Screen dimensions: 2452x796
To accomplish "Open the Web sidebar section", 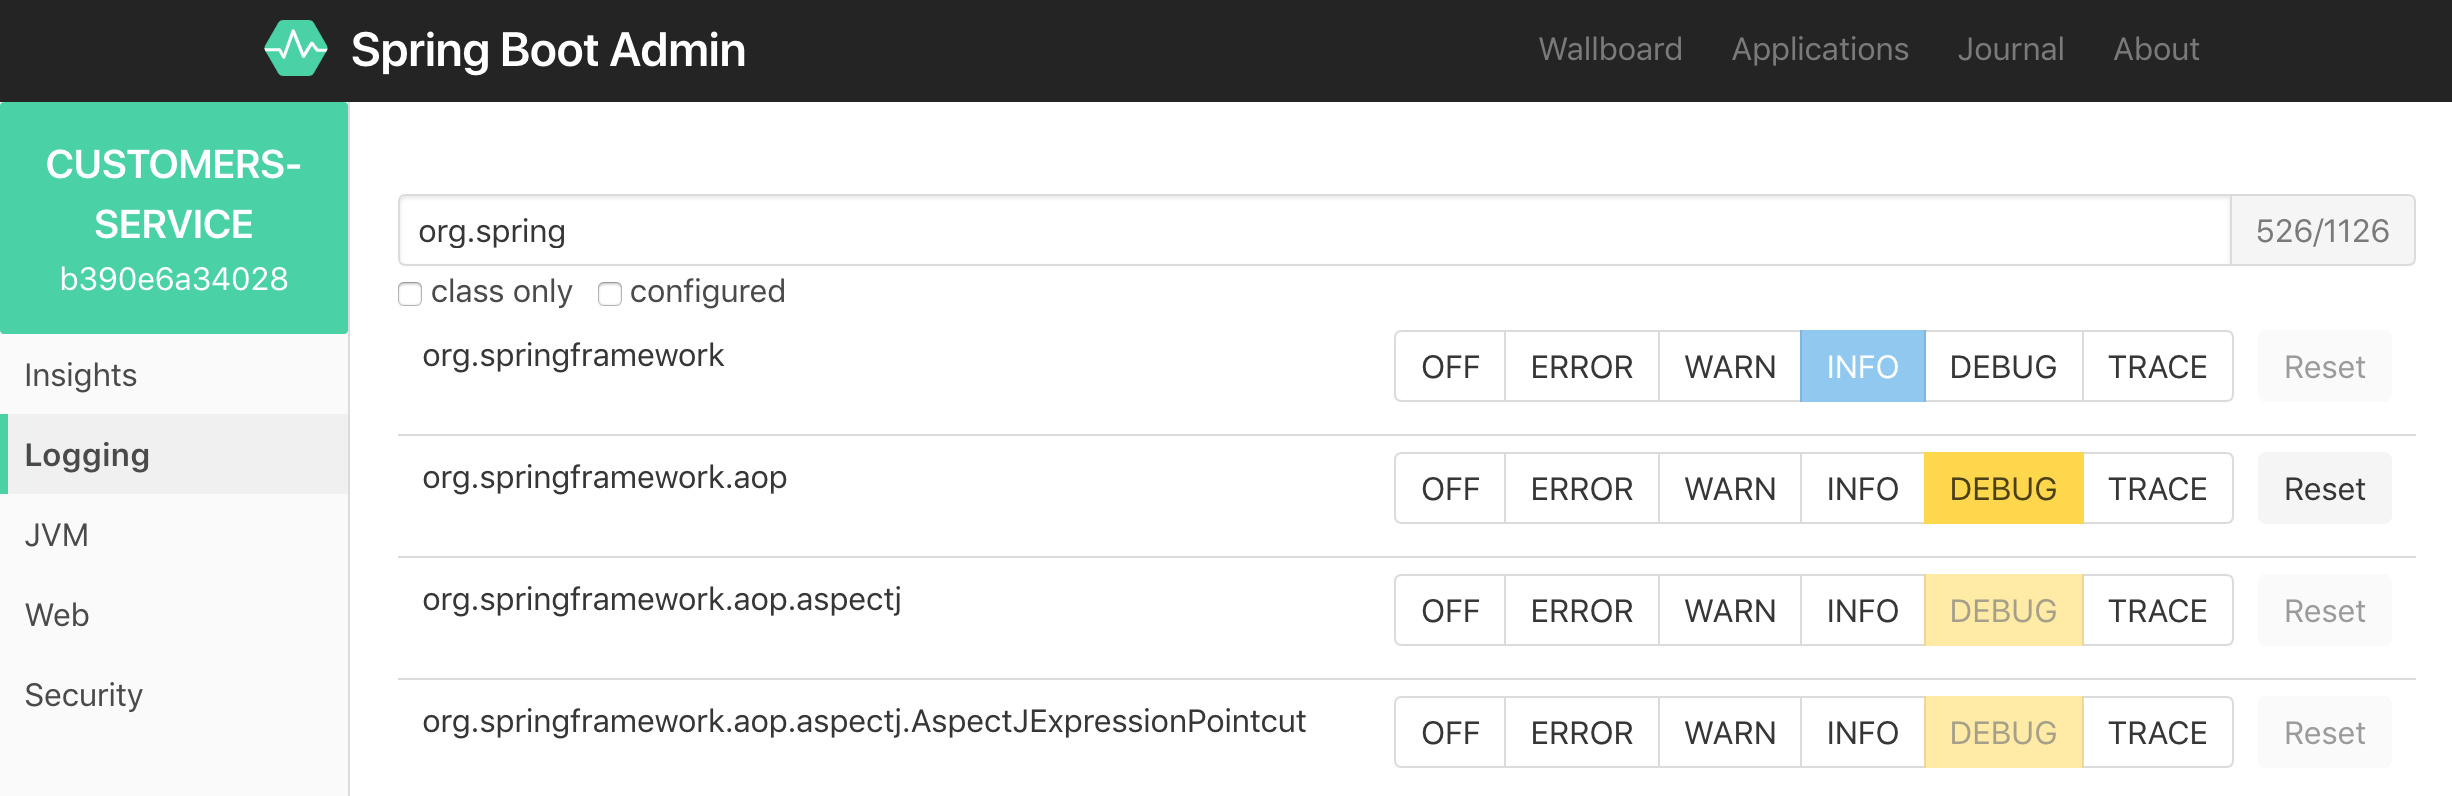I will click(x=57, y=615).
